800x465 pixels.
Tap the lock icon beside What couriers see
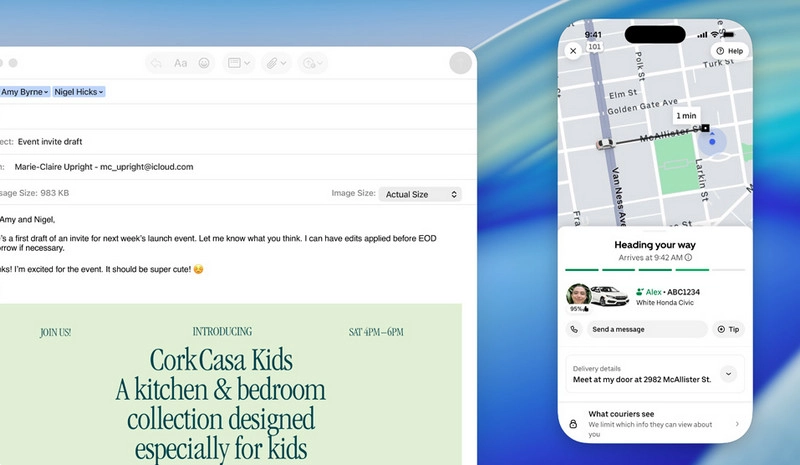[573, 424]
